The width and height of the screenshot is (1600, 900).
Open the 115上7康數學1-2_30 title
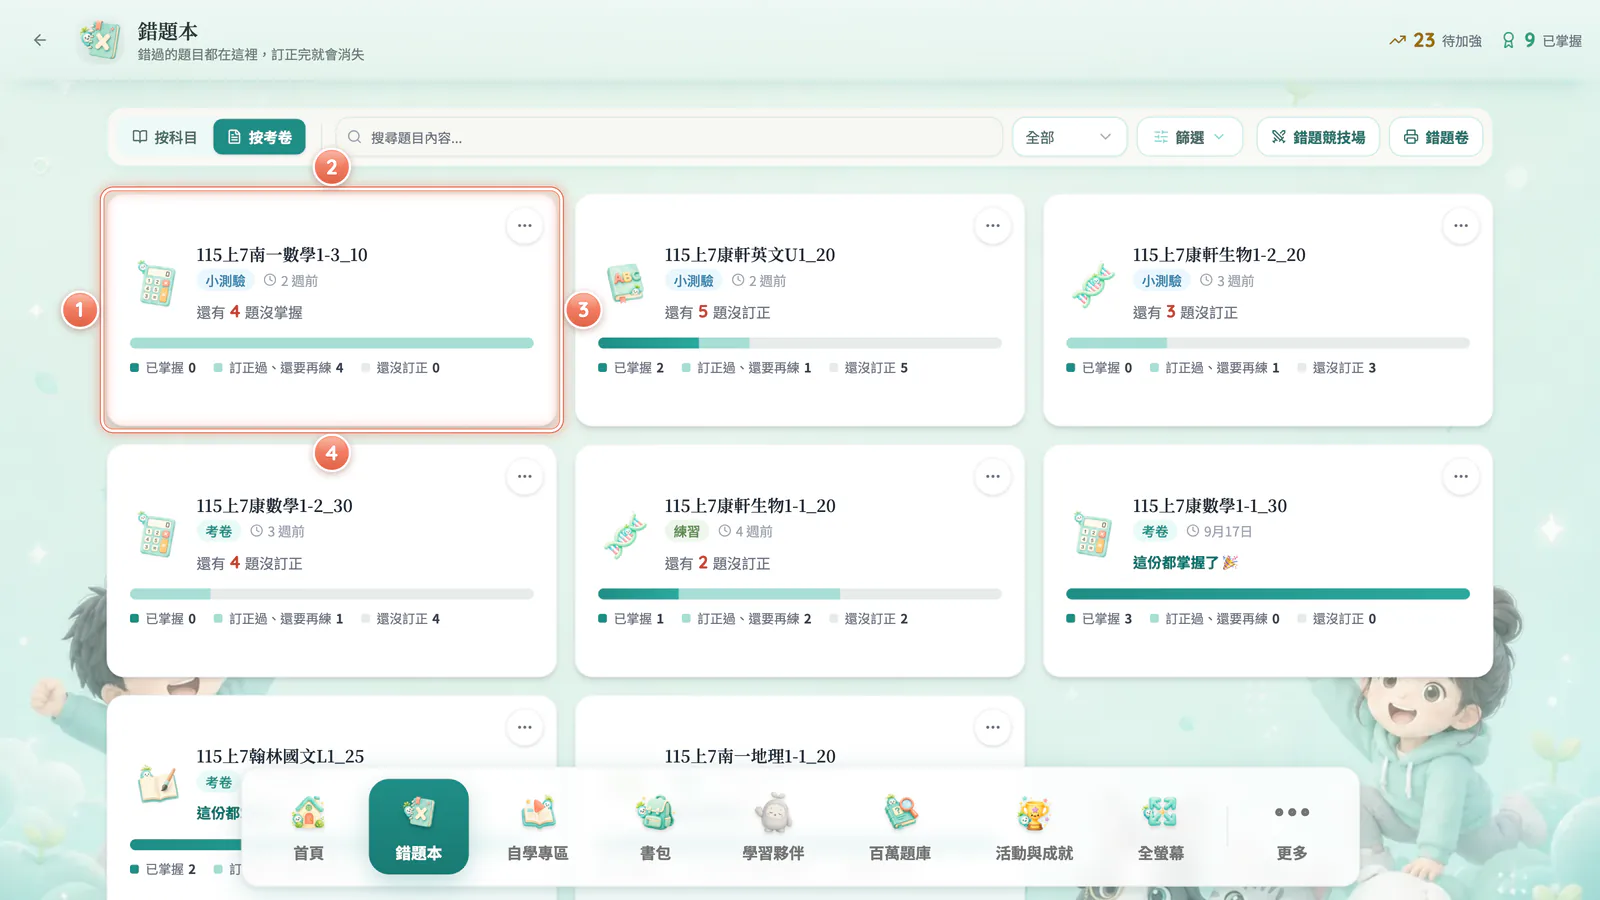[274, 506]
